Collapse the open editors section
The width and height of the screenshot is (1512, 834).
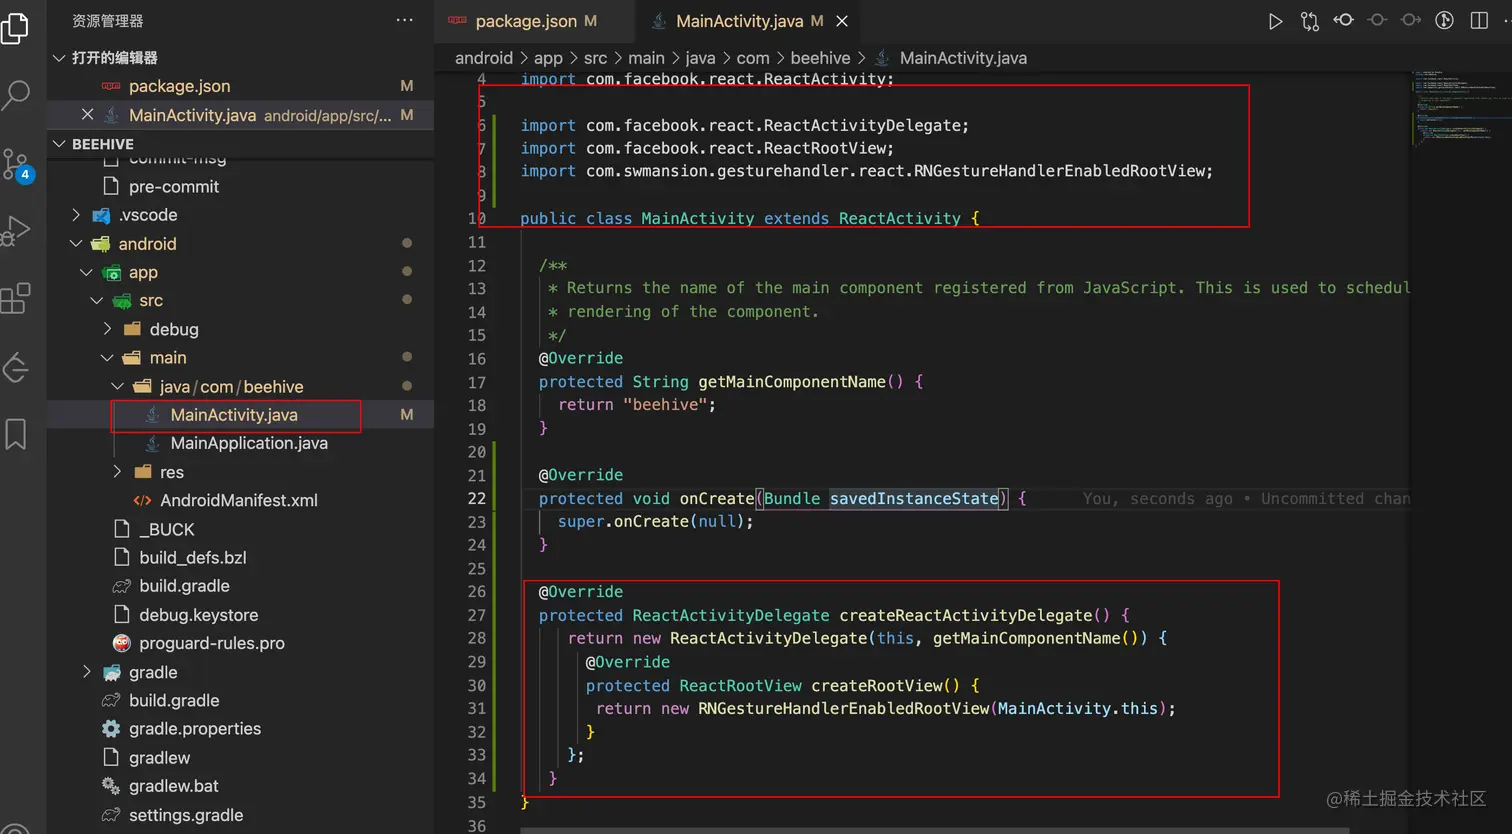point(59,58)
